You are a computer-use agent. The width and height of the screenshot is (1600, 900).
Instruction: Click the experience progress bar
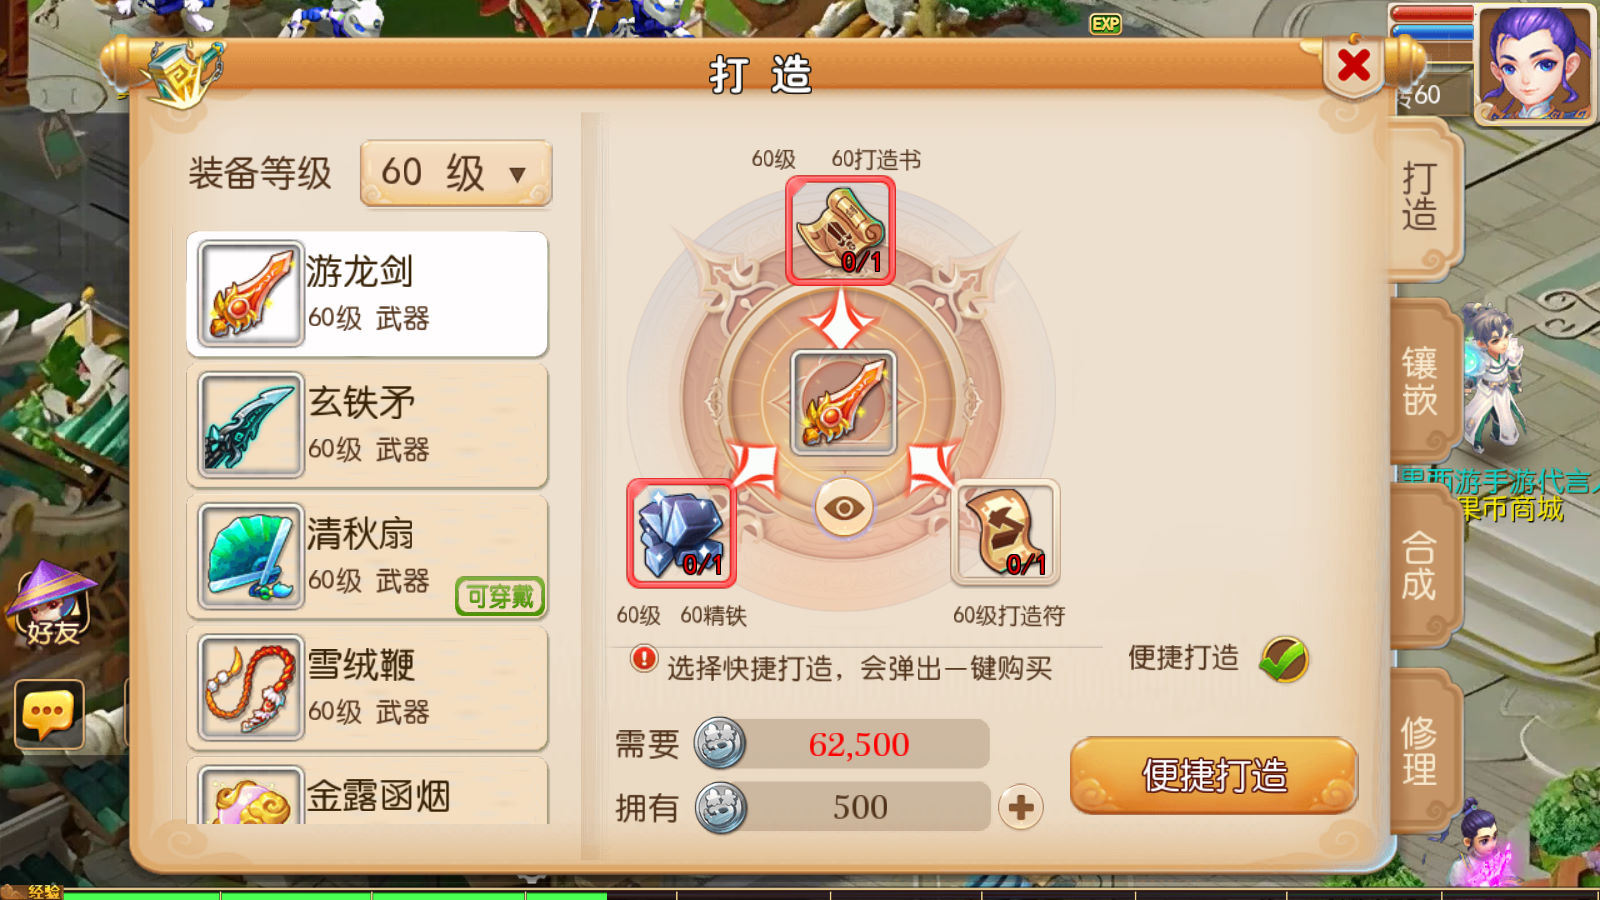pos(800,894)
